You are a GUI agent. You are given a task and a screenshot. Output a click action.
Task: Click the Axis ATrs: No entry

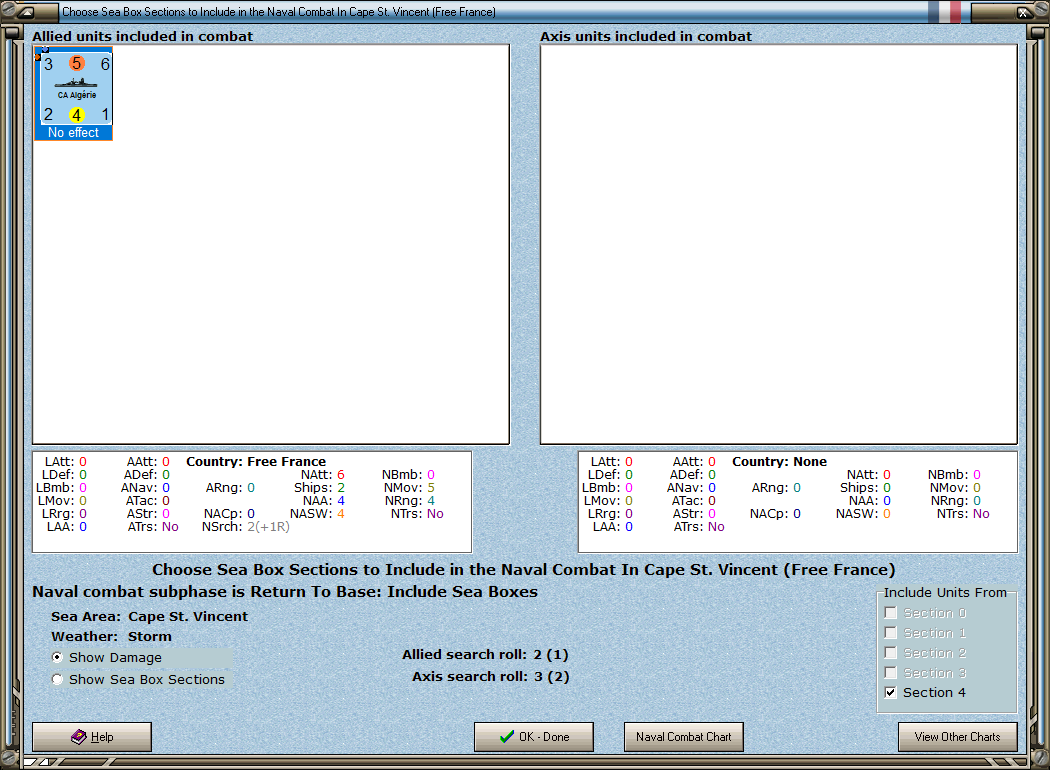tap(699, 527)
